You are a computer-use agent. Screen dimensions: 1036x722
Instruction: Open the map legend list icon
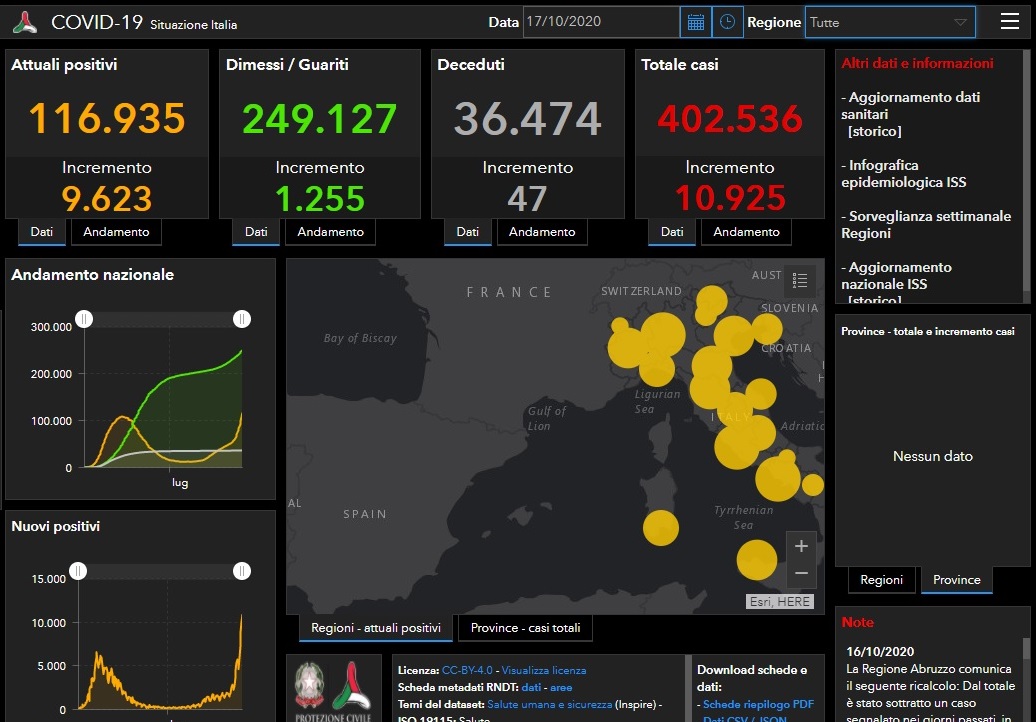pos(799,280)
